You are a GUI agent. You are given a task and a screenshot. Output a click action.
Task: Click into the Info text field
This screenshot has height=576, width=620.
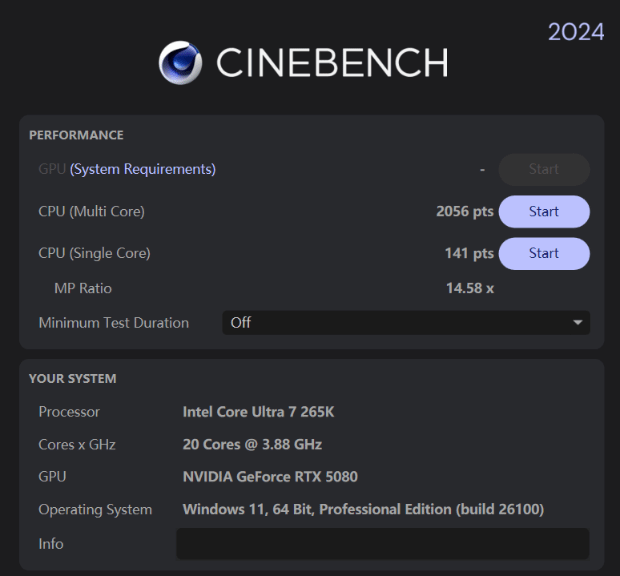[x=382, y=544]
